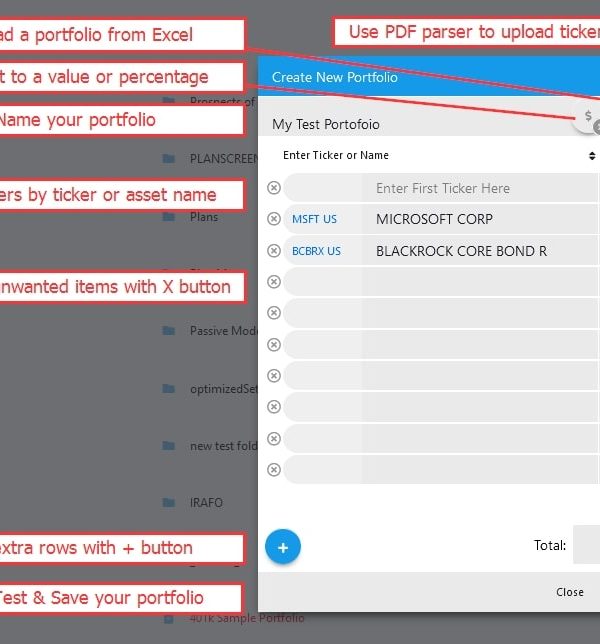Image resolution: width=600 pixels, height=644 pixels.
Task: Open the IRAFO folder icon
Action: (169, 503)
